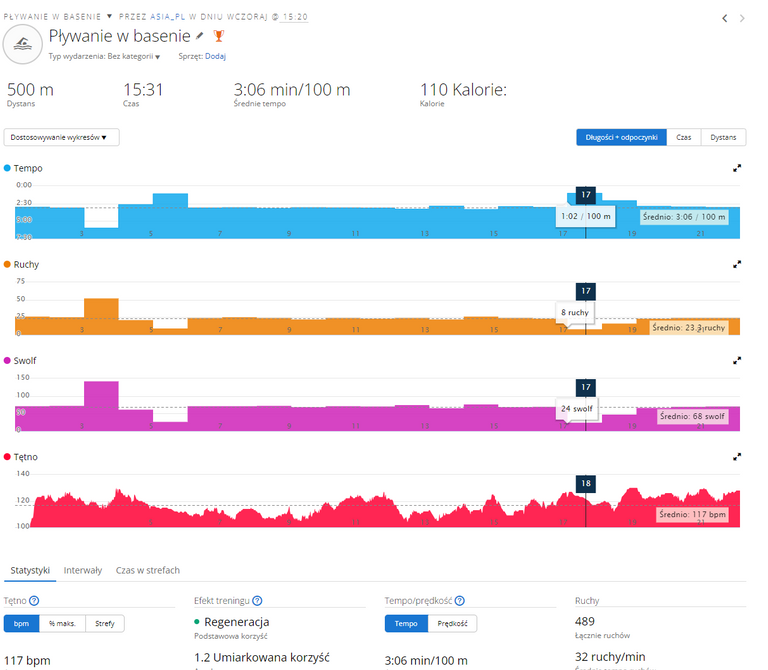Open Dostosowywanie wykresów dropdown

pos(61,138)
